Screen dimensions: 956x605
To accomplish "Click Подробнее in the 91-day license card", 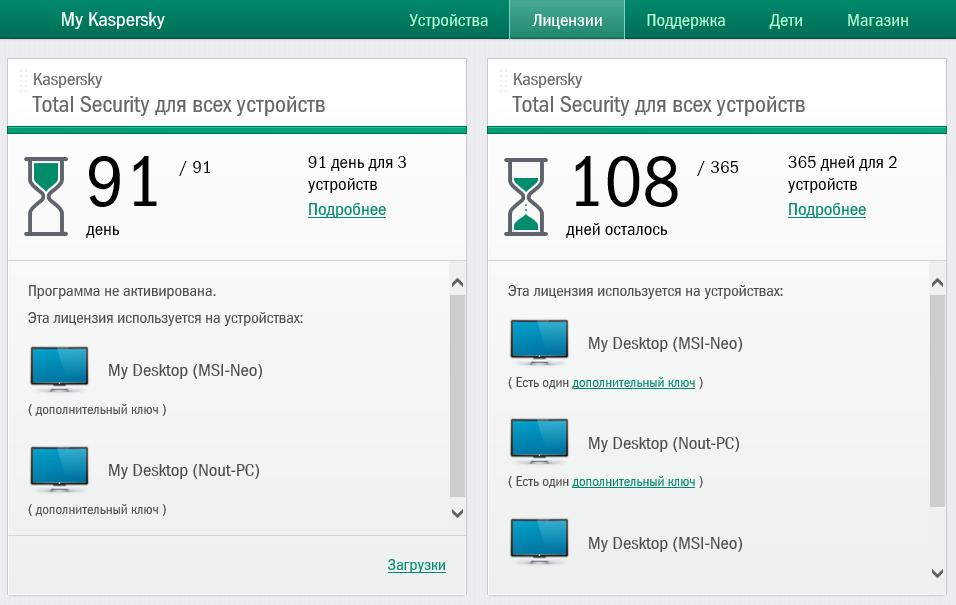I will click(x=347, y=210).
